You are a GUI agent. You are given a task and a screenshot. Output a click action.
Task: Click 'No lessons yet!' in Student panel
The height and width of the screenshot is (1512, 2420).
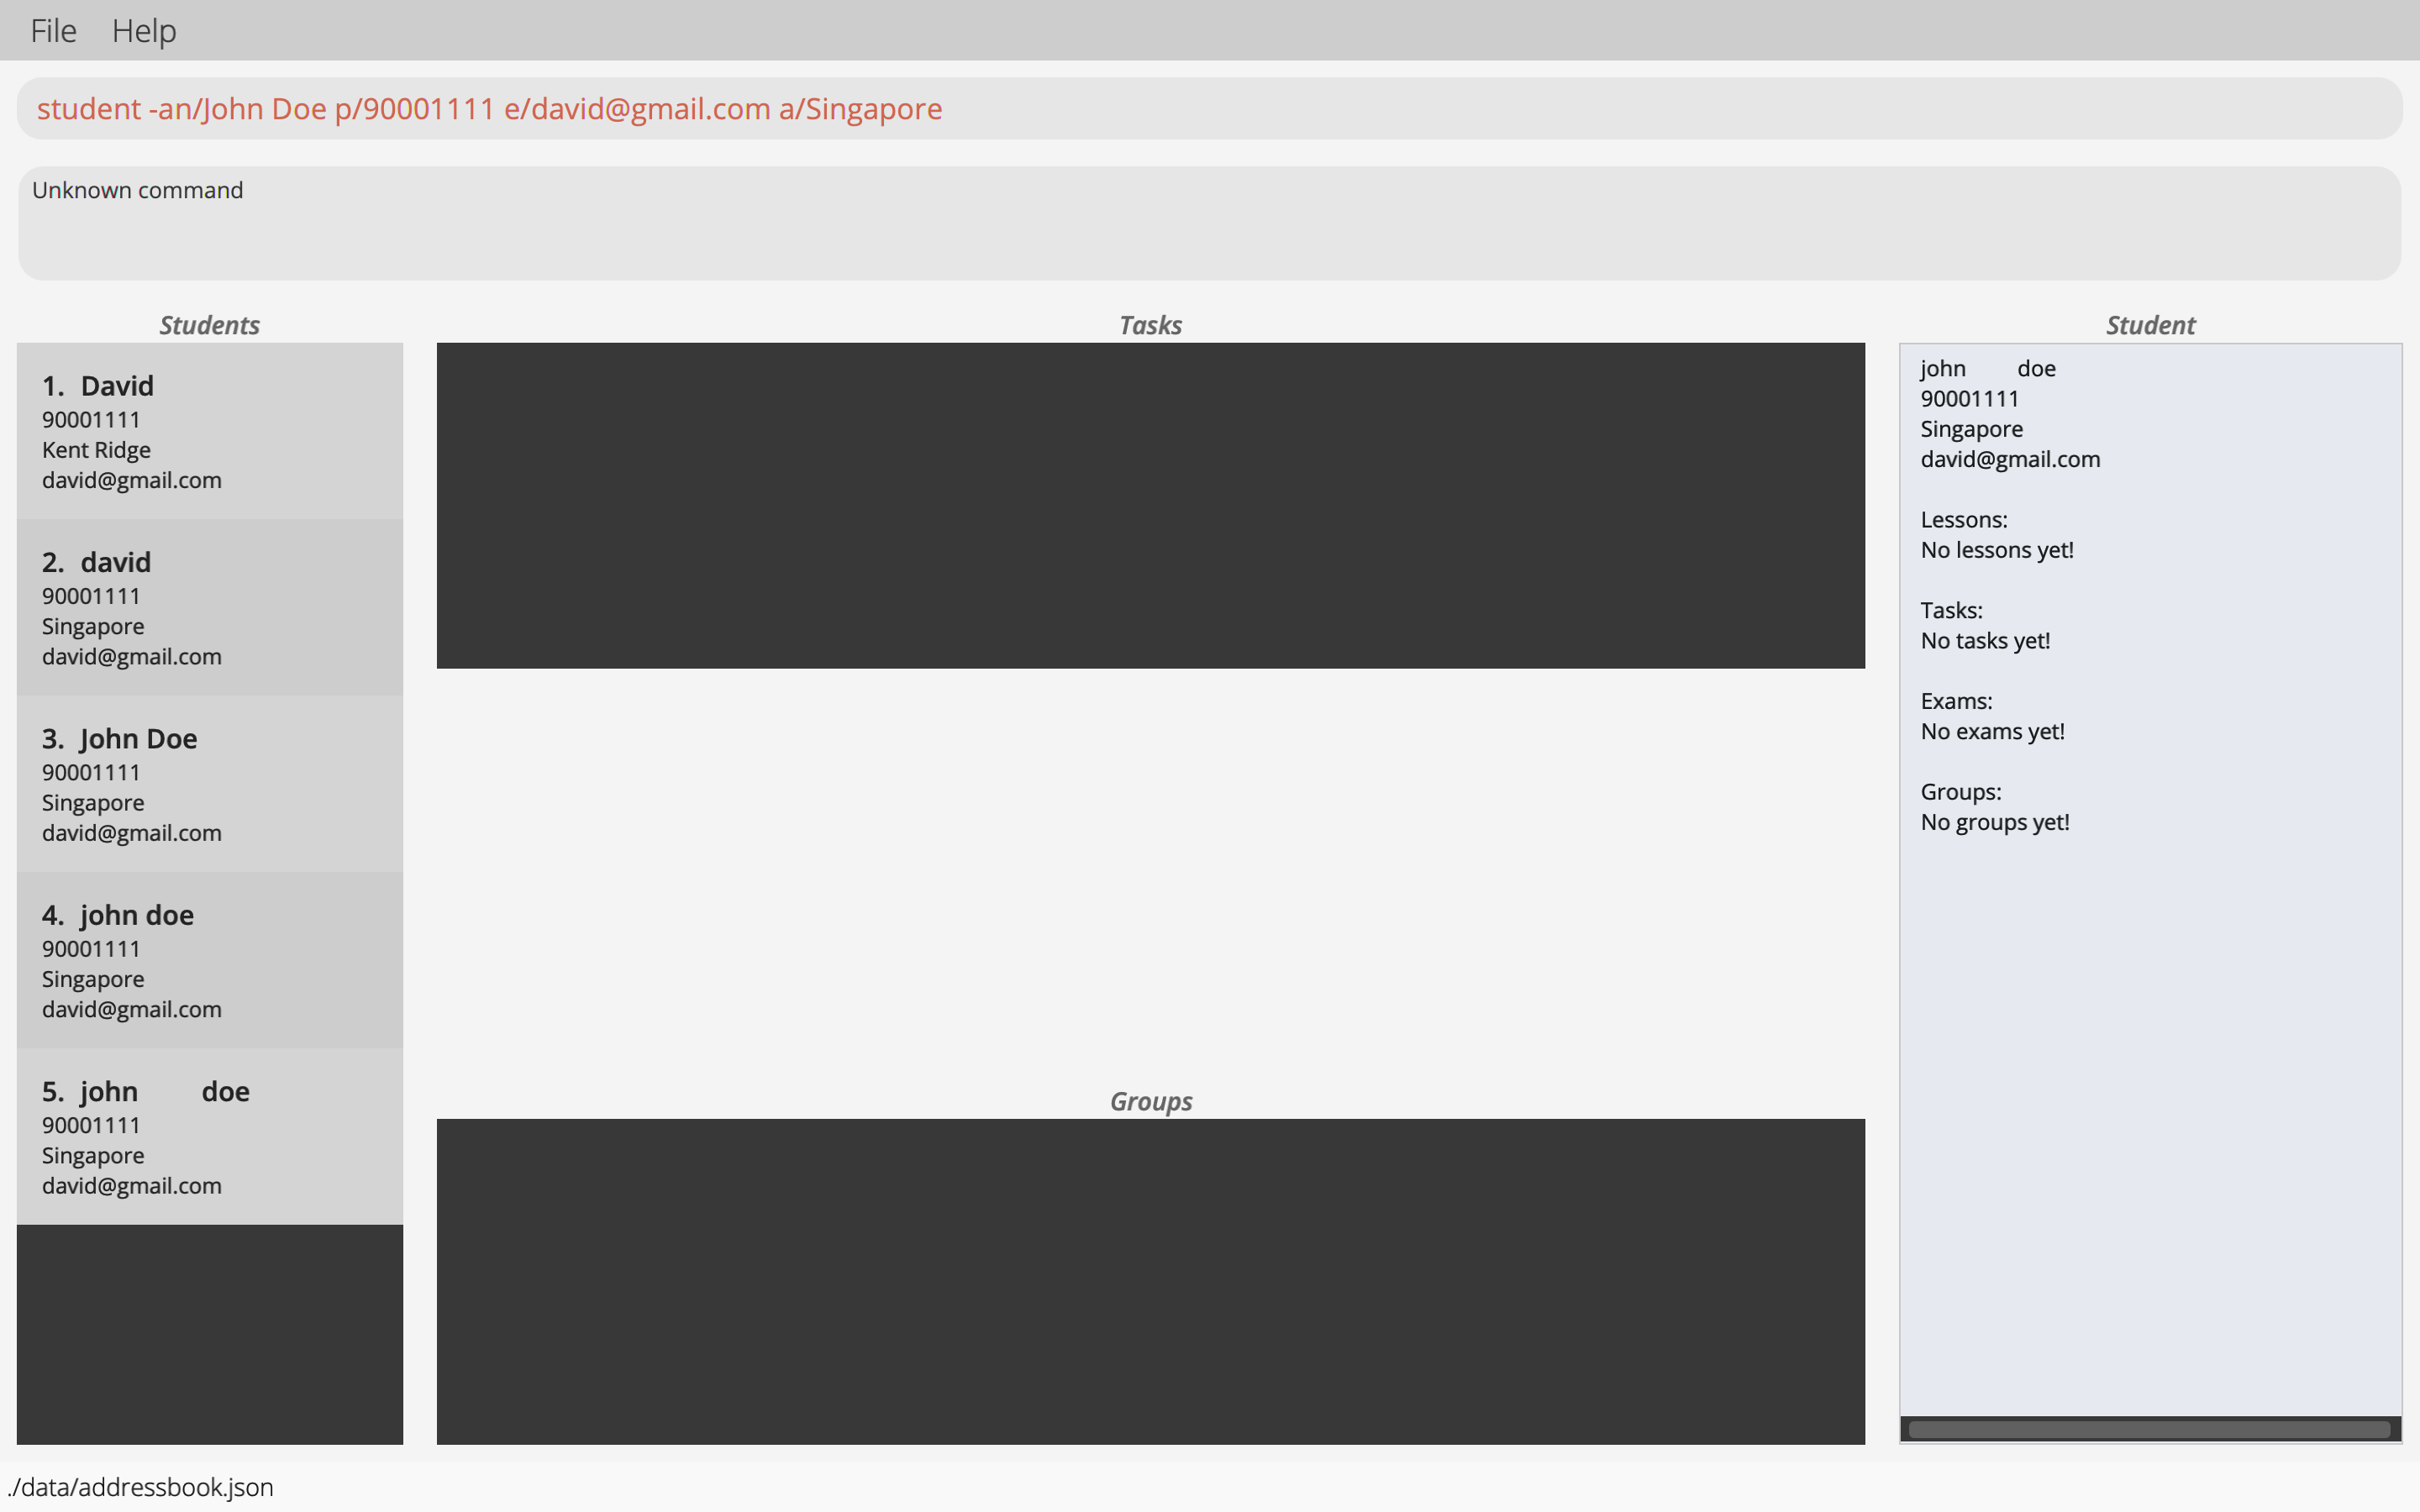click(1997, 550)
